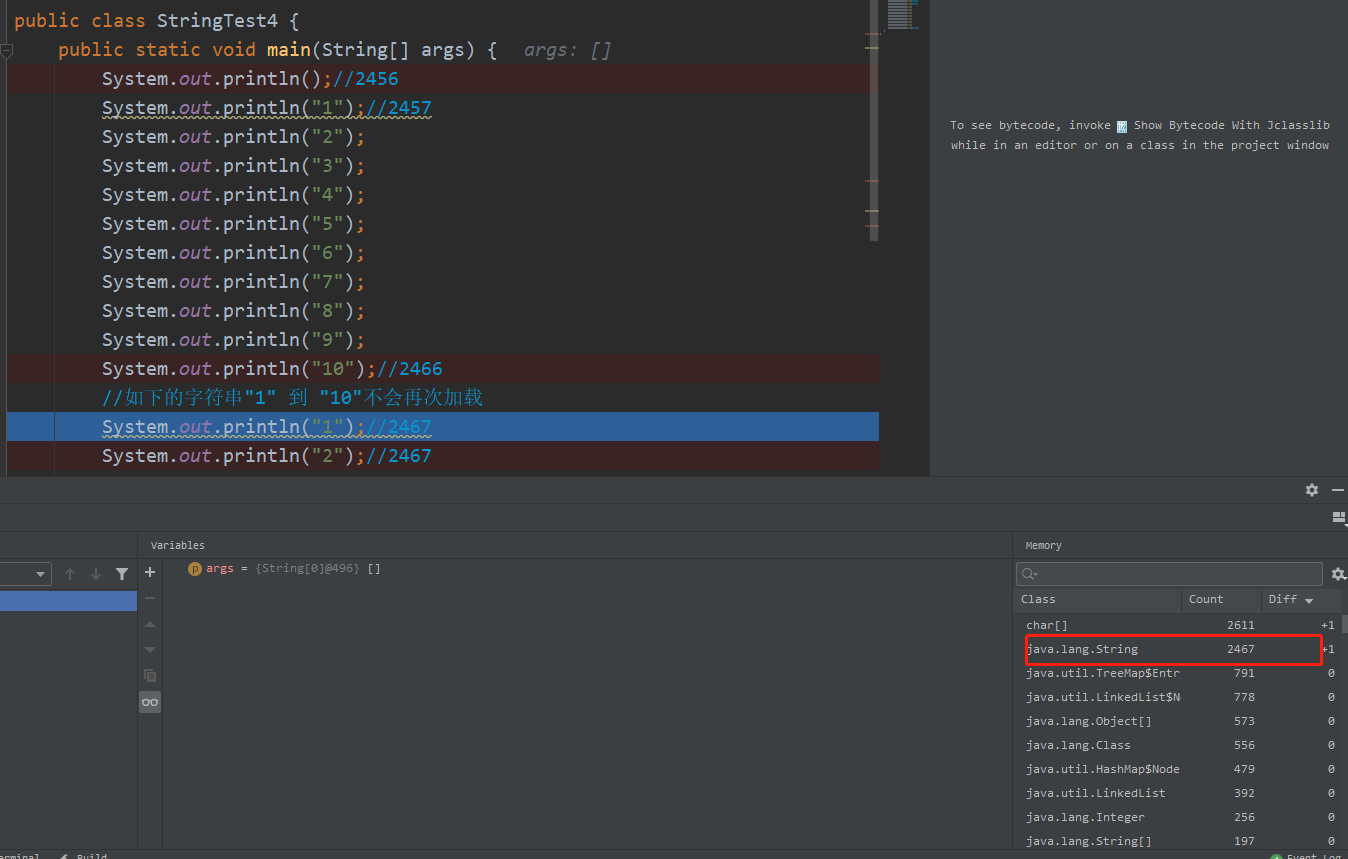
Task: Click the Chinese comment line about strings "1" to "10"
Action: [x=292, y=397]
